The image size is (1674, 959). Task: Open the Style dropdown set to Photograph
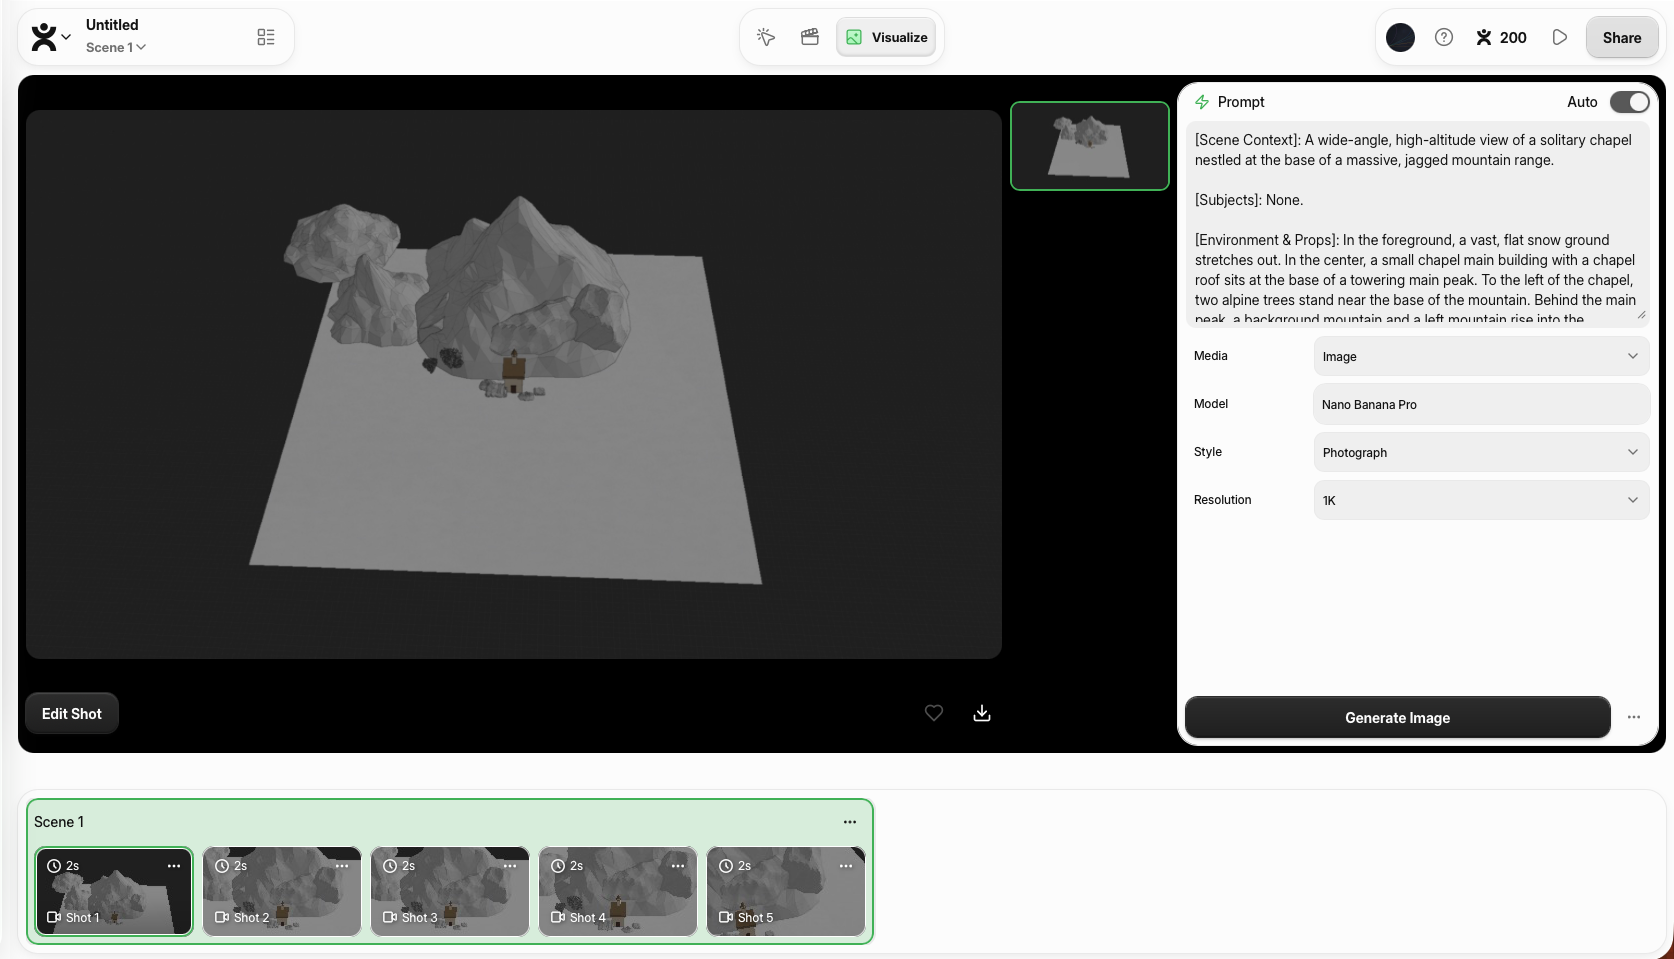pos(1480,452)
